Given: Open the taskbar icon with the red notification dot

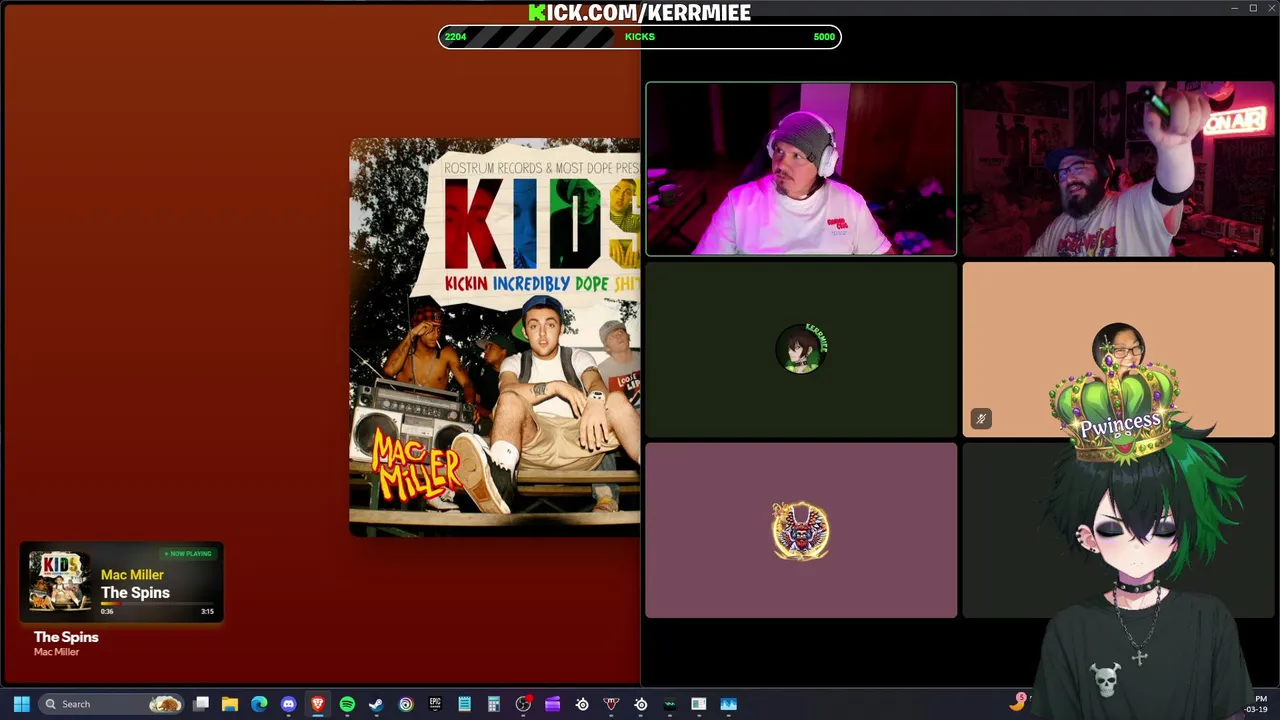Looking at the screenshot, I should pyautogui.click(x=523, y=704).
